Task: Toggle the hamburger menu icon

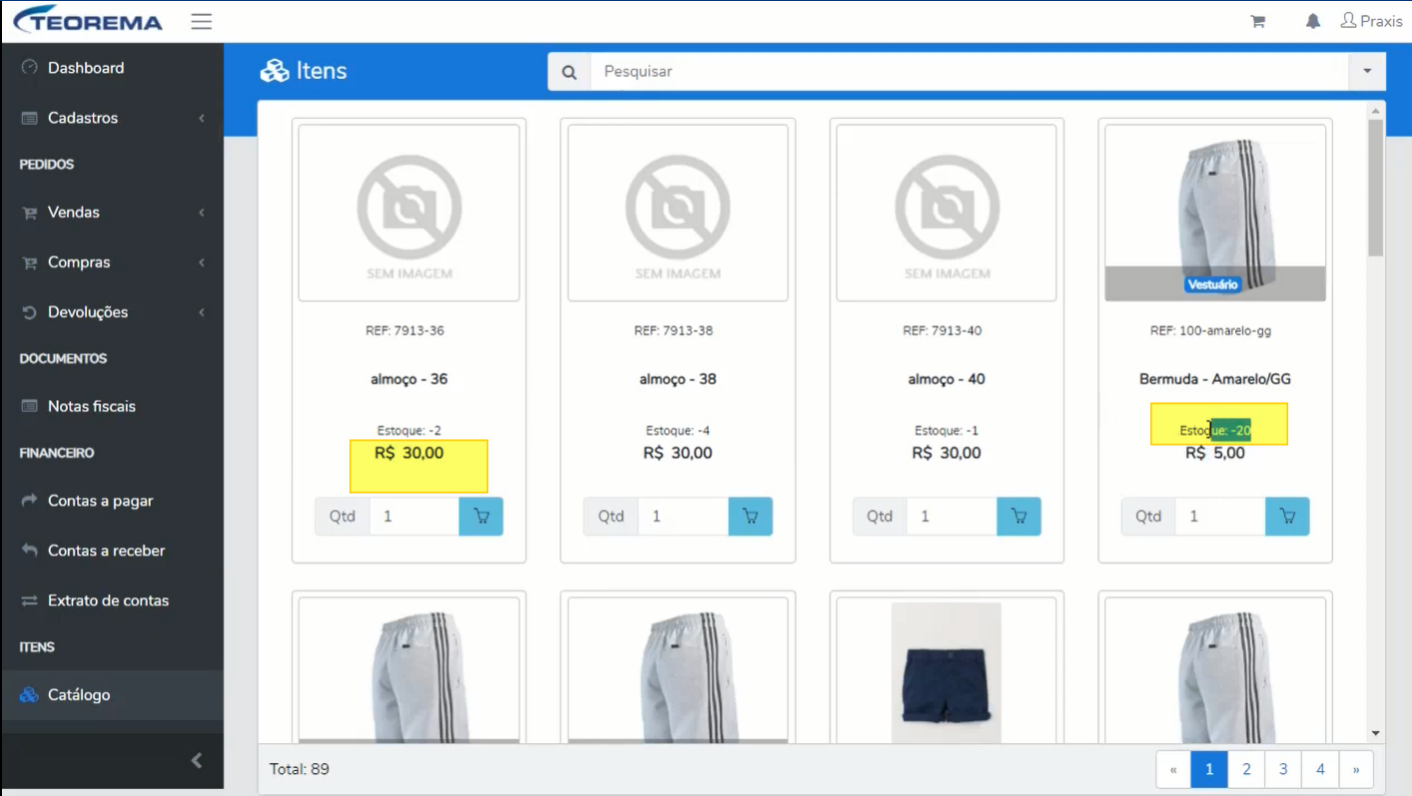Action: [202, 21]
